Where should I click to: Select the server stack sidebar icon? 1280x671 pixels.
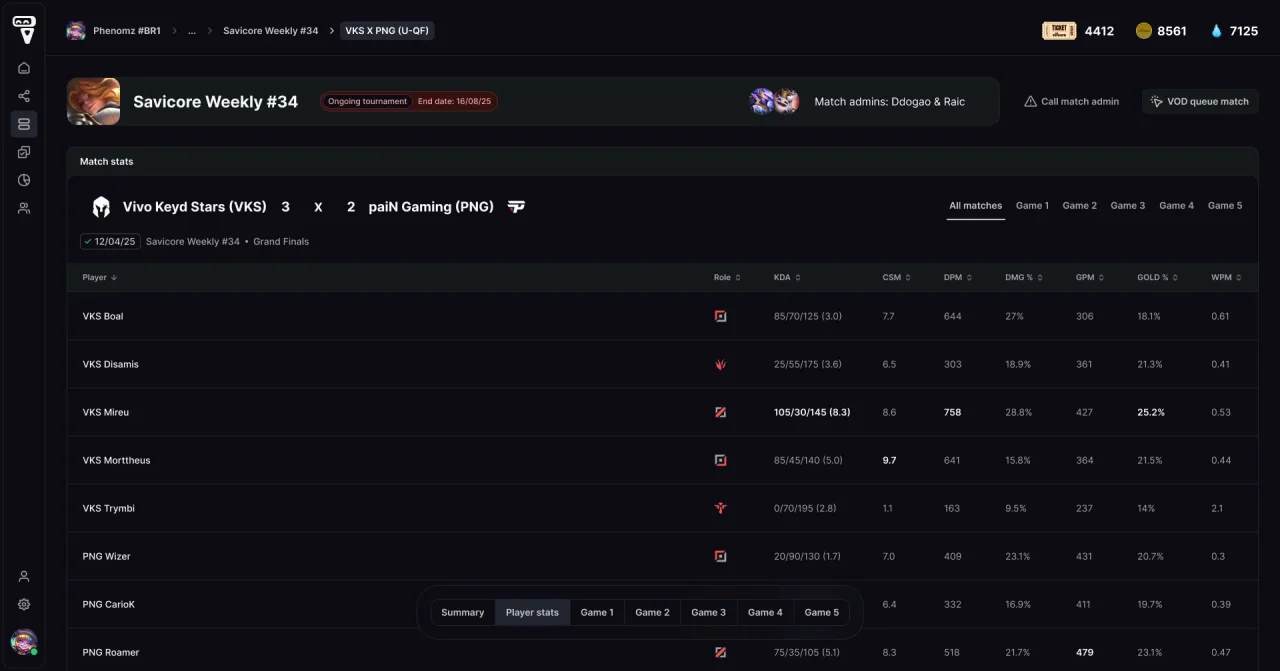[x=24, y=124]
